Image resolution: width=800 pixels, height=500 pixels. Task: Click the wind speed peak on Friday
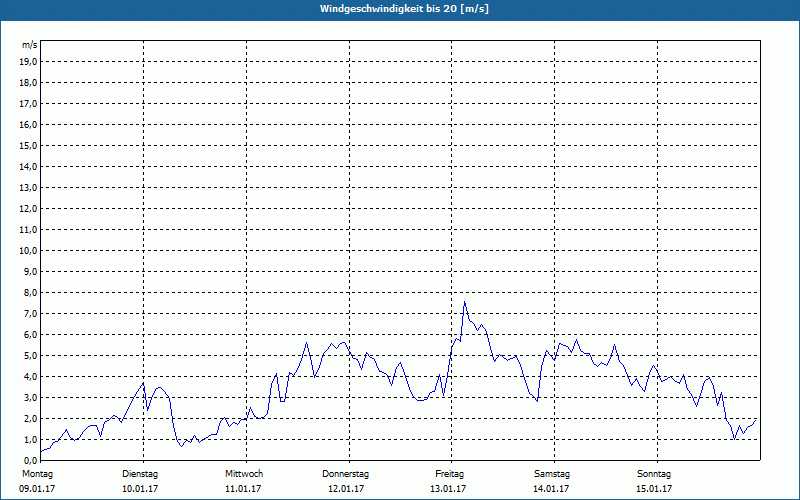[x=464, y=302]
